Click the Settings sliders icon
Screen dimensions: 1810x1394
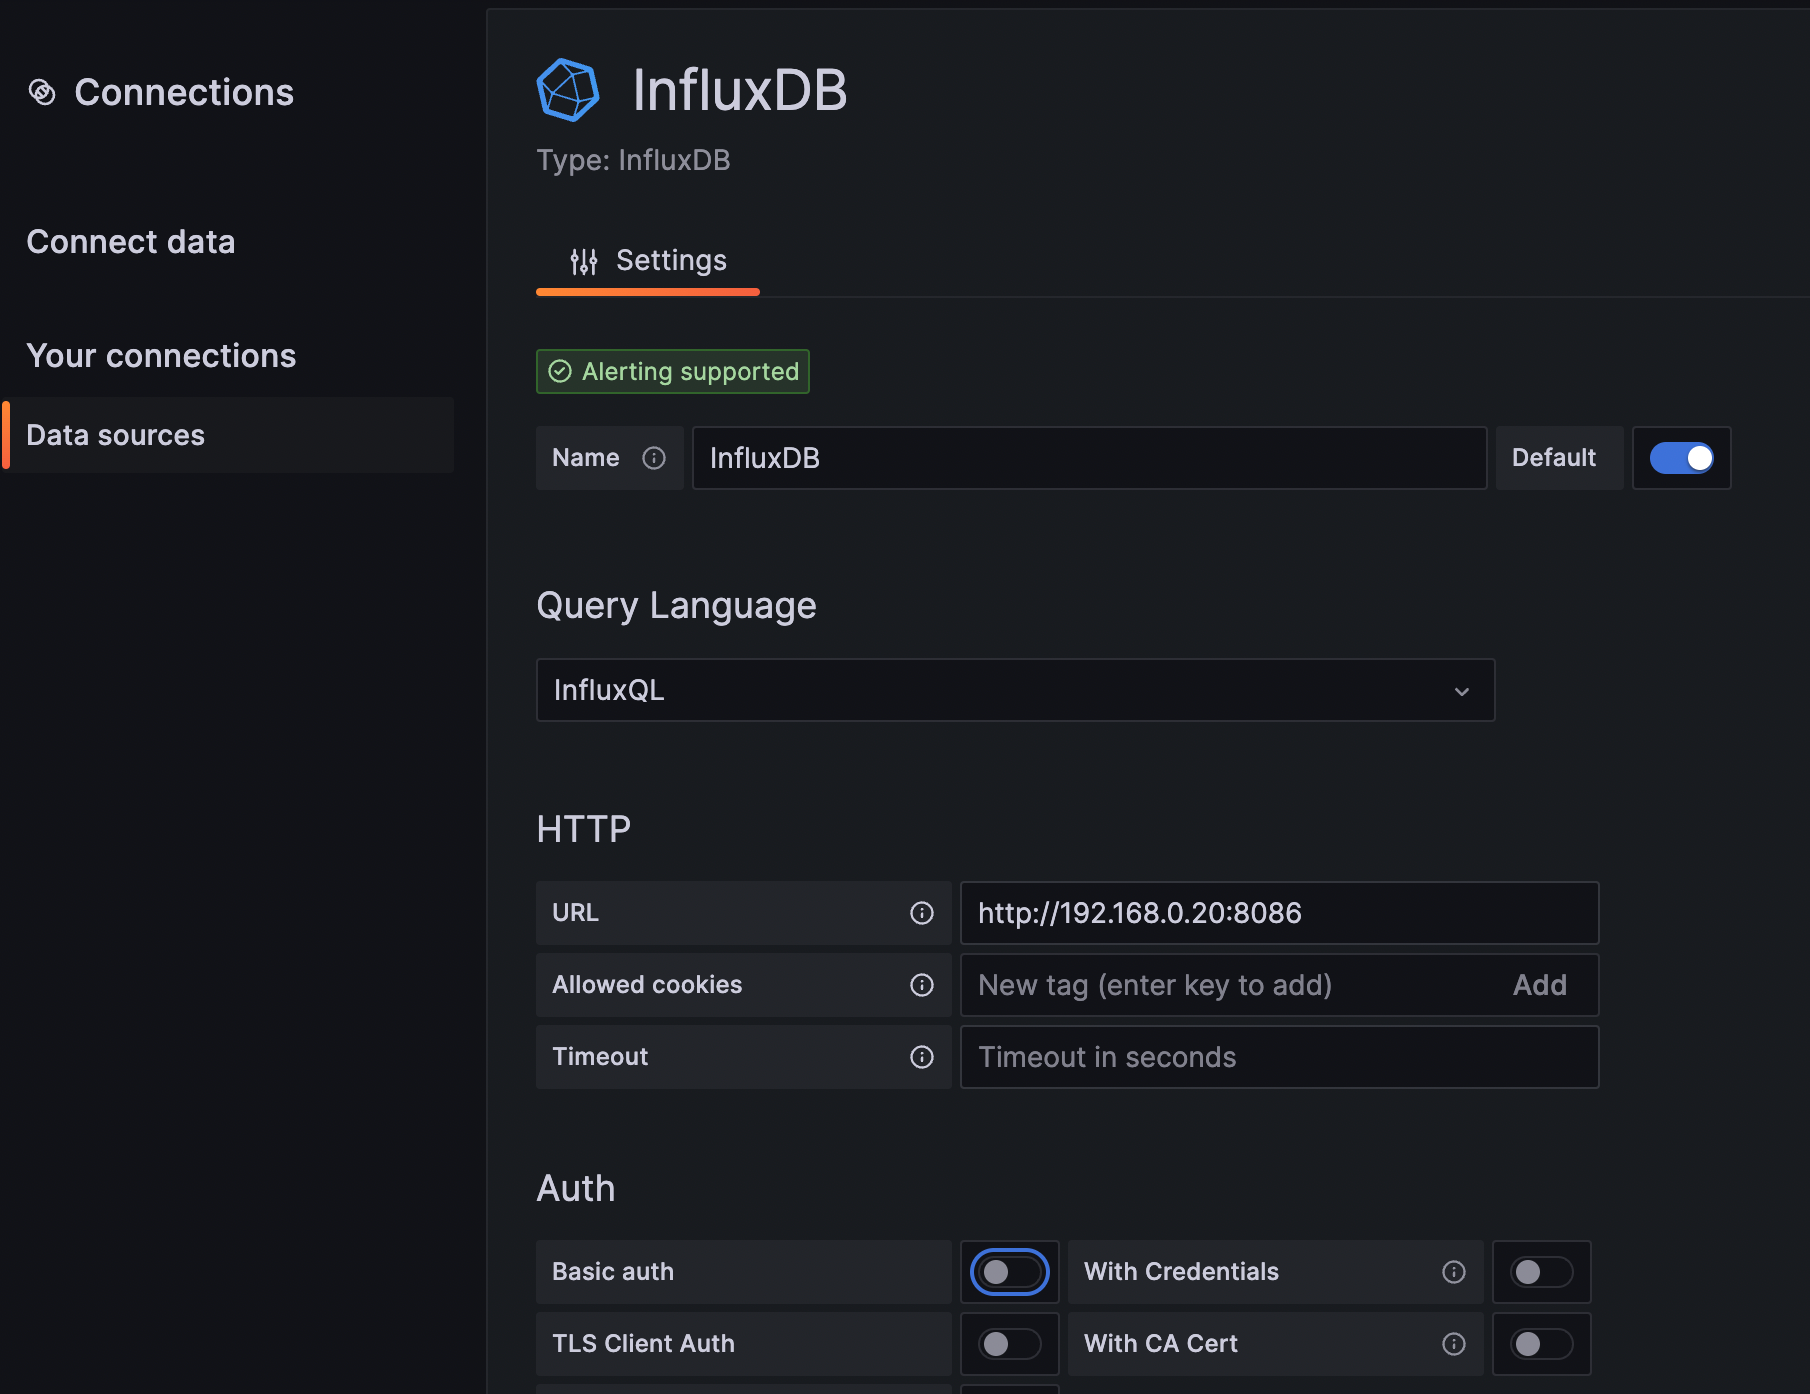pyautogui.click(x=584, y=261)
